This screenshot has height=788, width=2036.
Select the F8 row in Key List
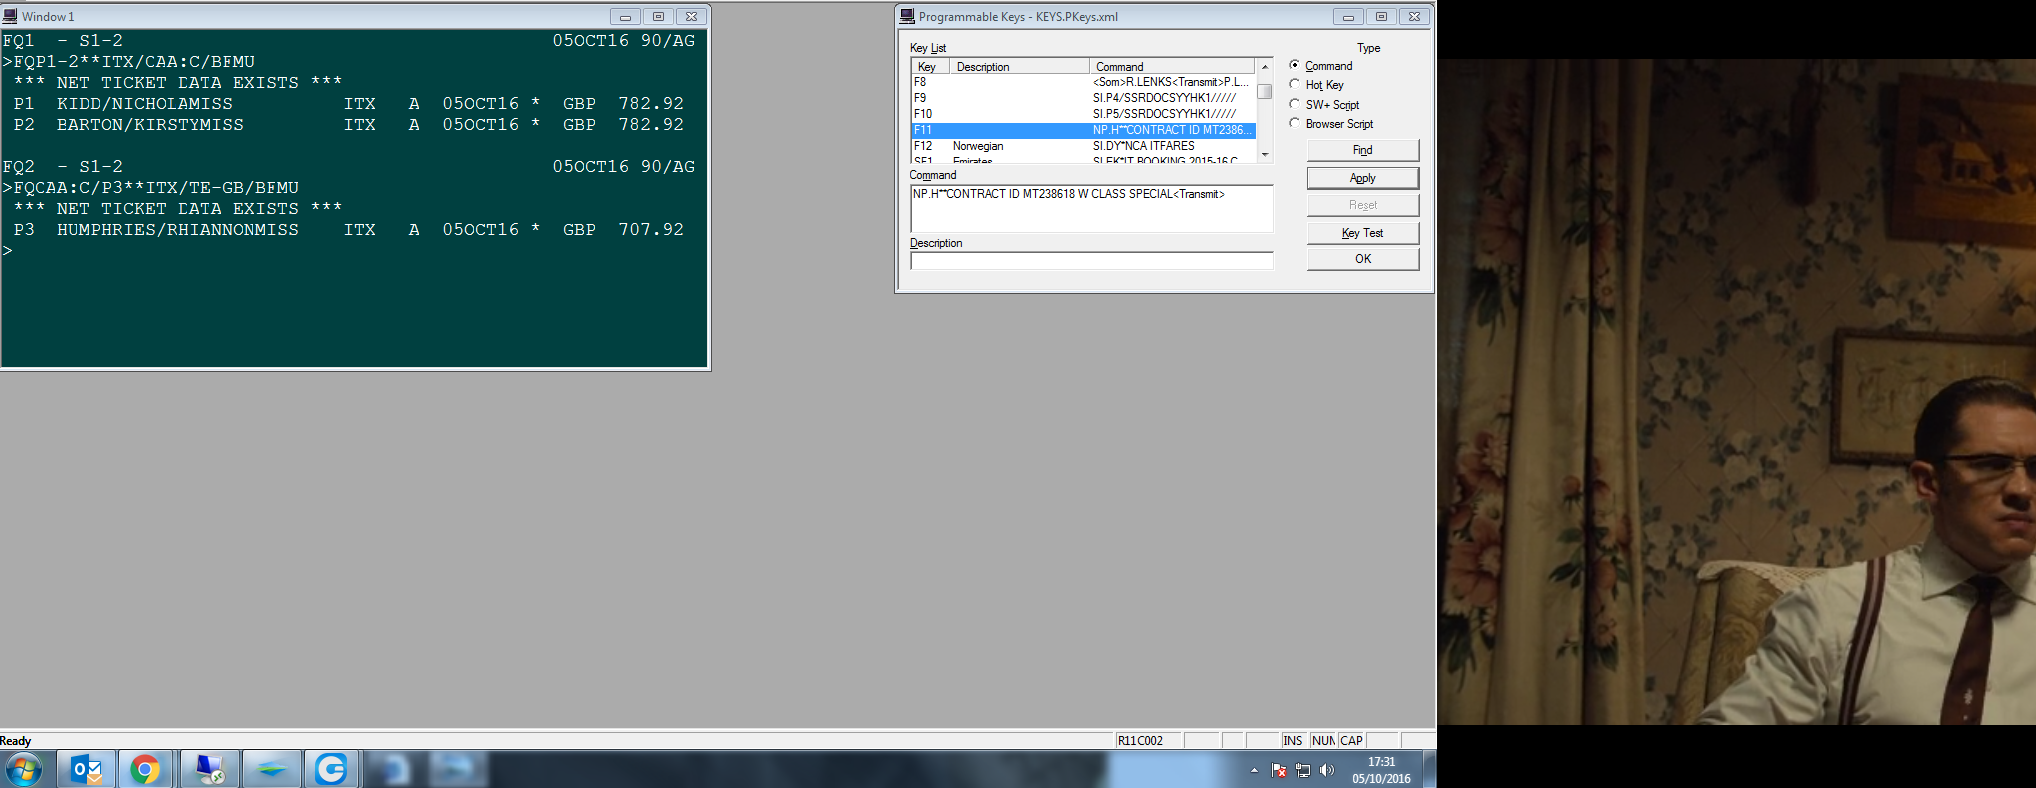[1083, 82]
